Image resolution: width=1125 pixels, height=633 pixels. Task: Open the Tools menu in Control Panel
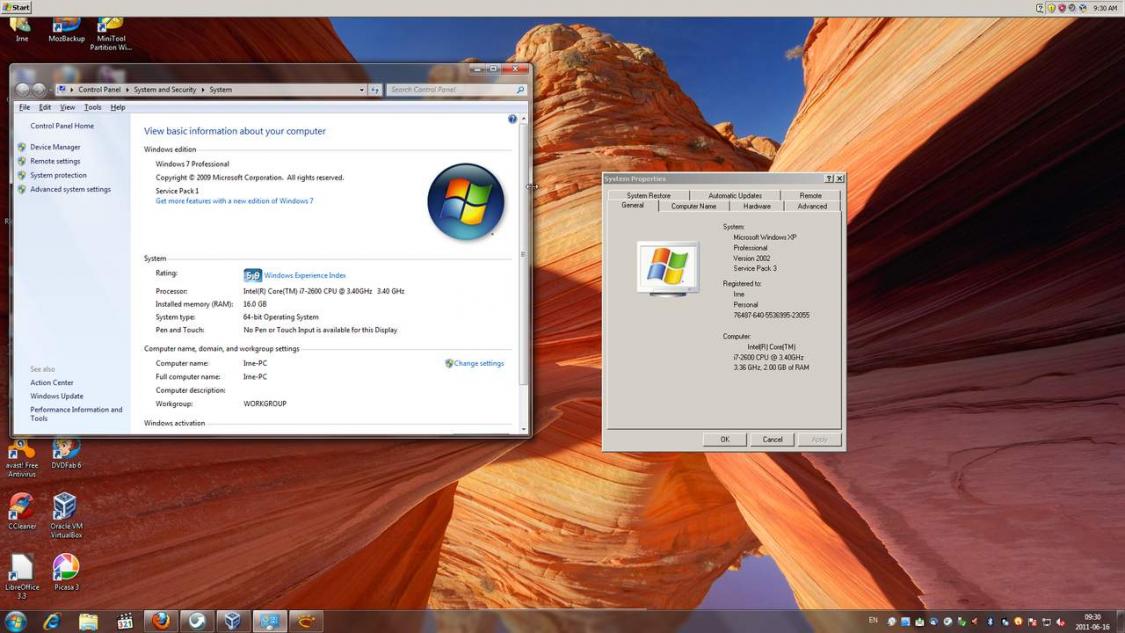coord(93,108)
